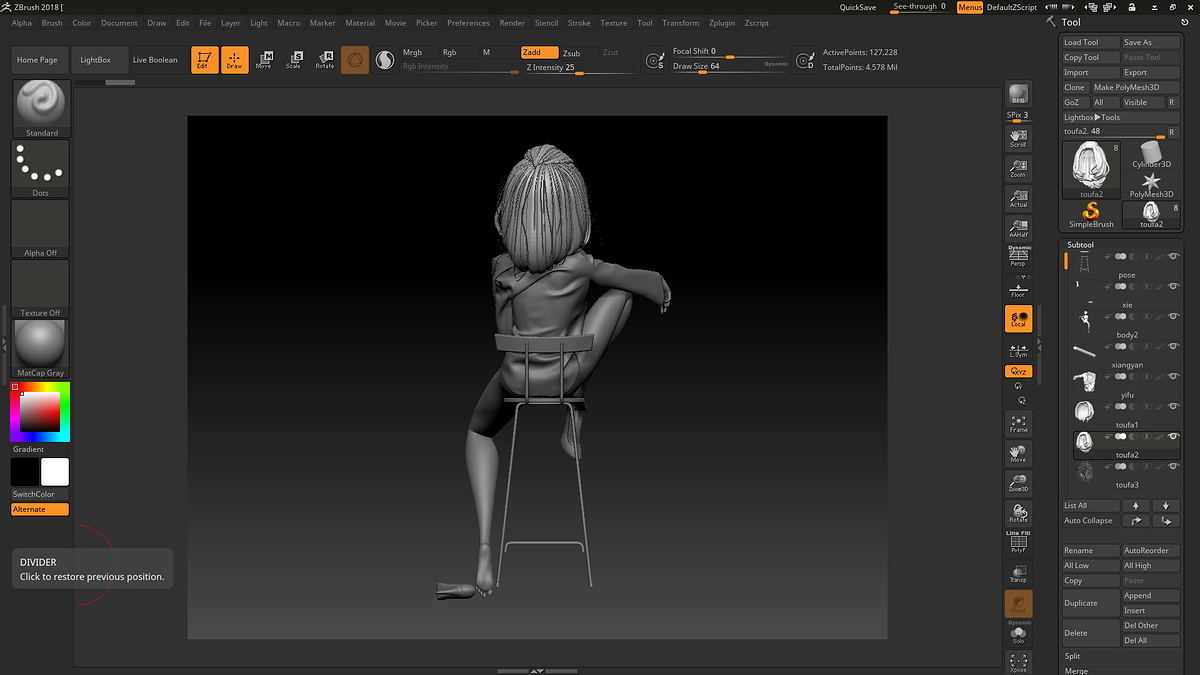Adjust the Z Intensity slider
The image size is (1200, 675).
[x=580, y=68]
